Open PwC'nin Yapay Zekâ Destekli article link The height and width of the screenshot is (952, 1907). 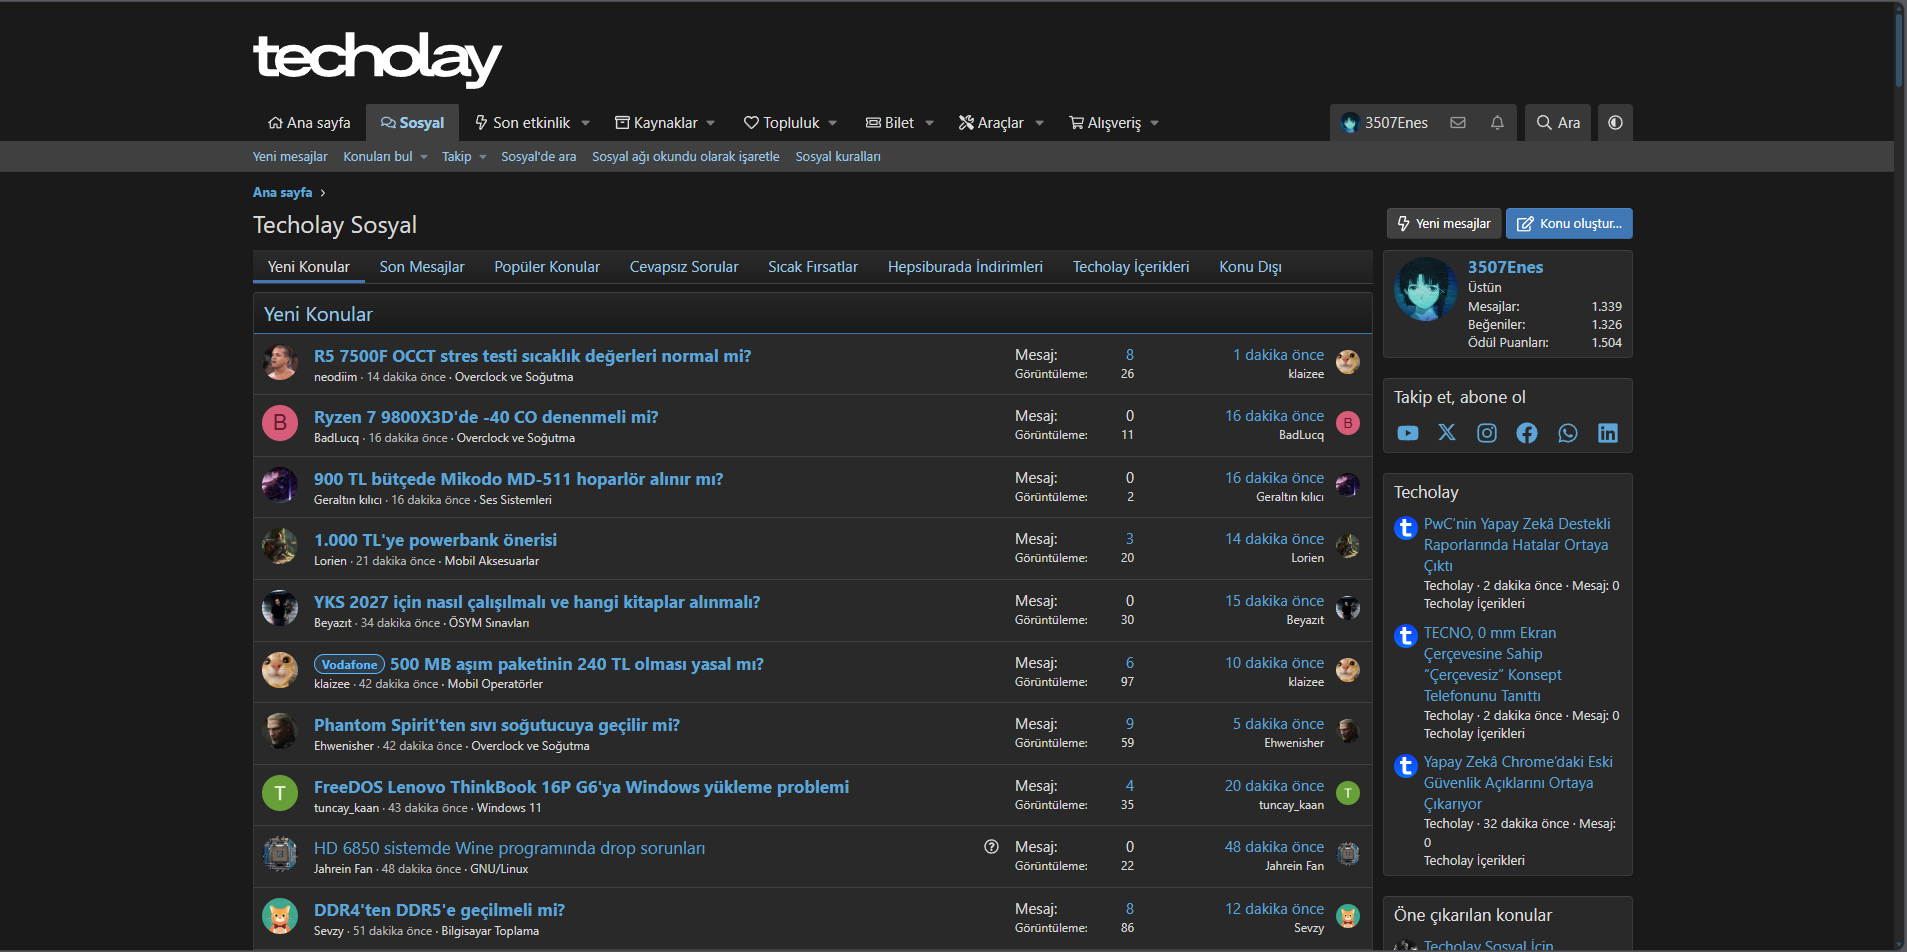(x=1517, y=545)
